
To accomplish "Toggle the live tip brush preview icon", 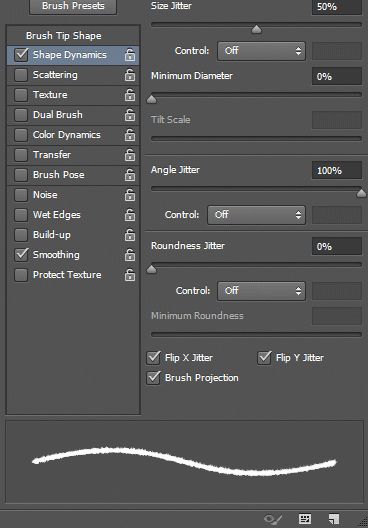I will [273, 519].
